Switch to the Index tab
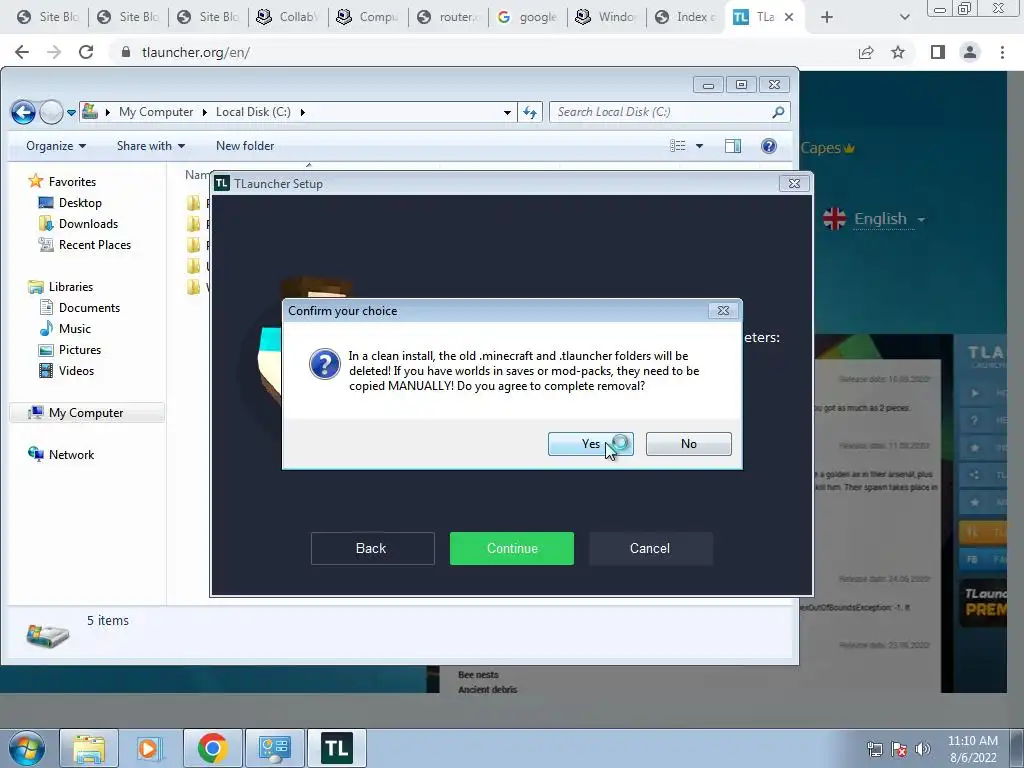The image size is (1024, 768). pos(686,17)
